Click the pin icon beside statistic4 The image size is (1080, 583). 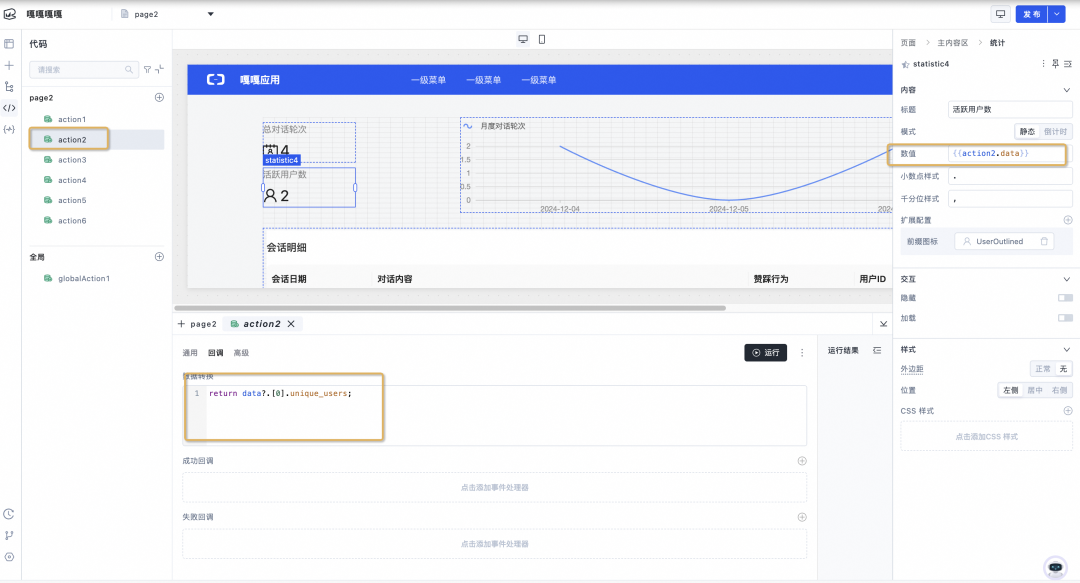(1055, 63)
